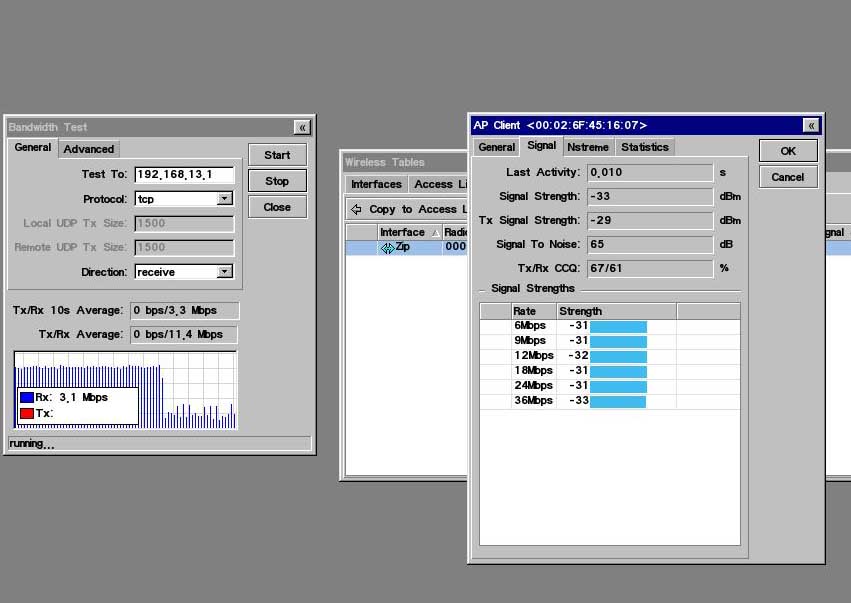
Task: Click the blue Rx legend swatch
Action: point(27,397)
